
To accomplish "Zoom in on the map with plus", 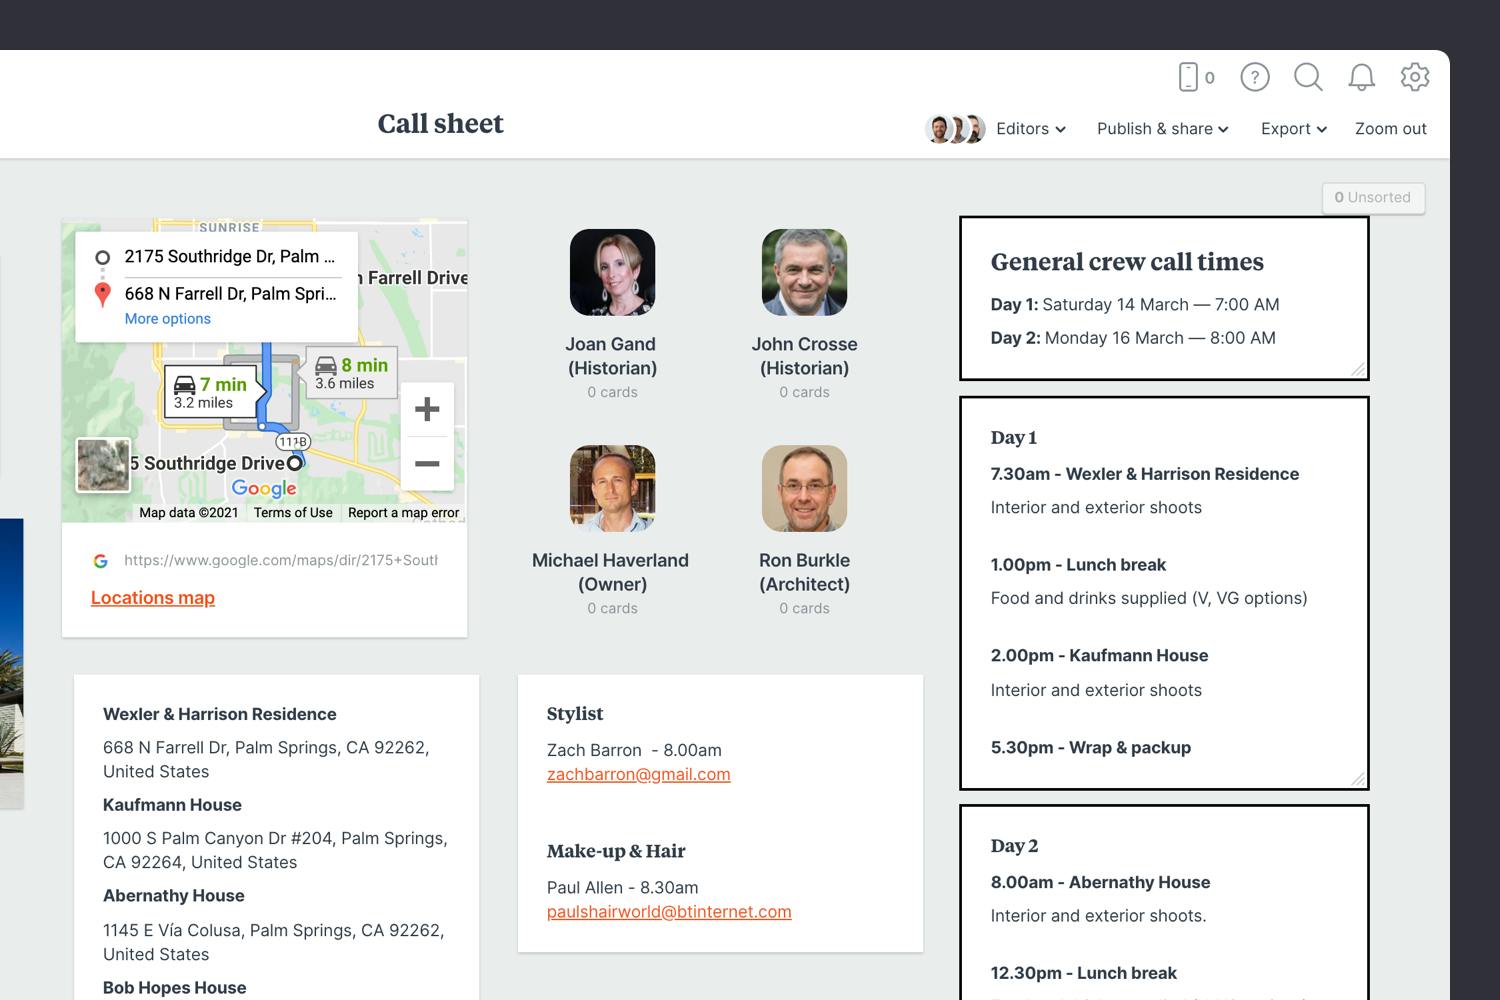I will point(427,409).
